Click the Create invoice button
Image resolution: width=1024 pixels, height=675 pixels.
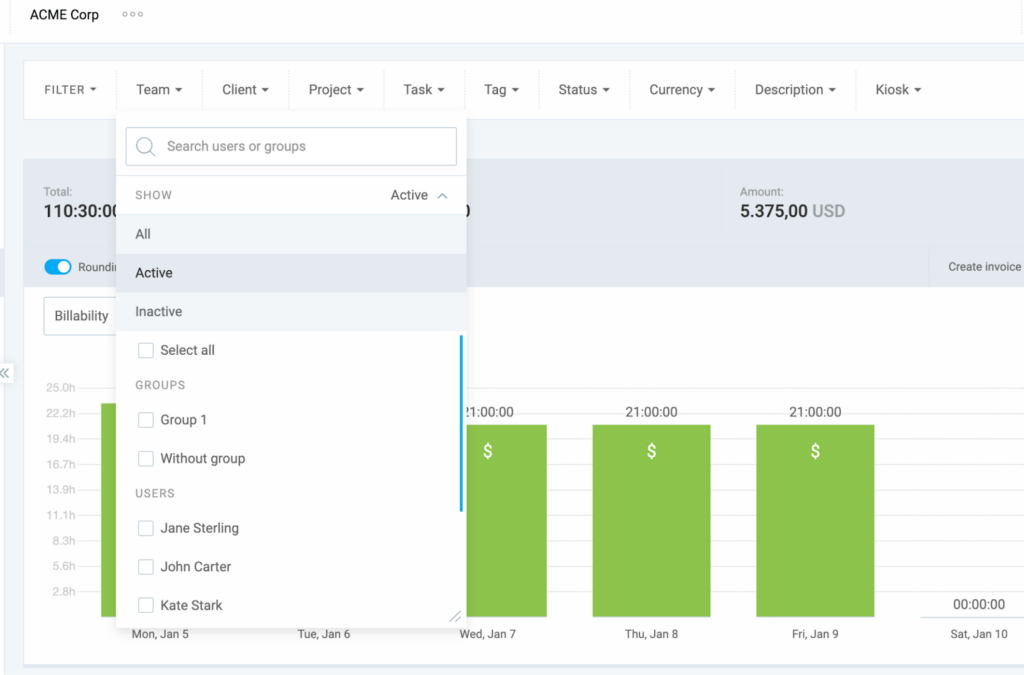[984, 267]
